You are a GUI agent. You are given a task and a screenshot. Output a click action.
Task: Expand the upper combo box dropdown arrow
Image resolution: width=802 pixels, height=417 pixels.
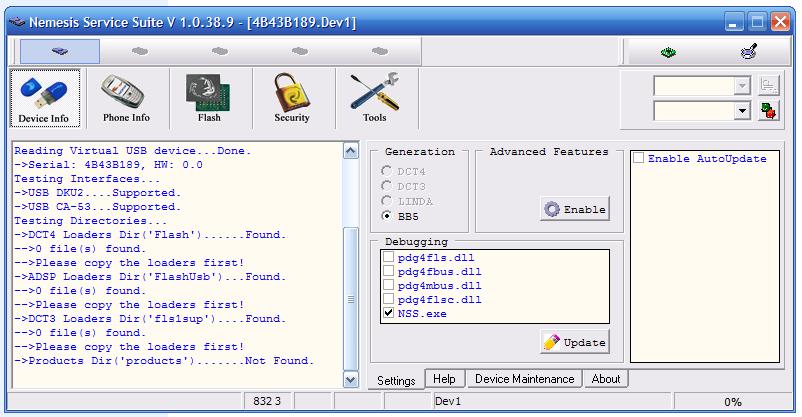click(742, 86)
